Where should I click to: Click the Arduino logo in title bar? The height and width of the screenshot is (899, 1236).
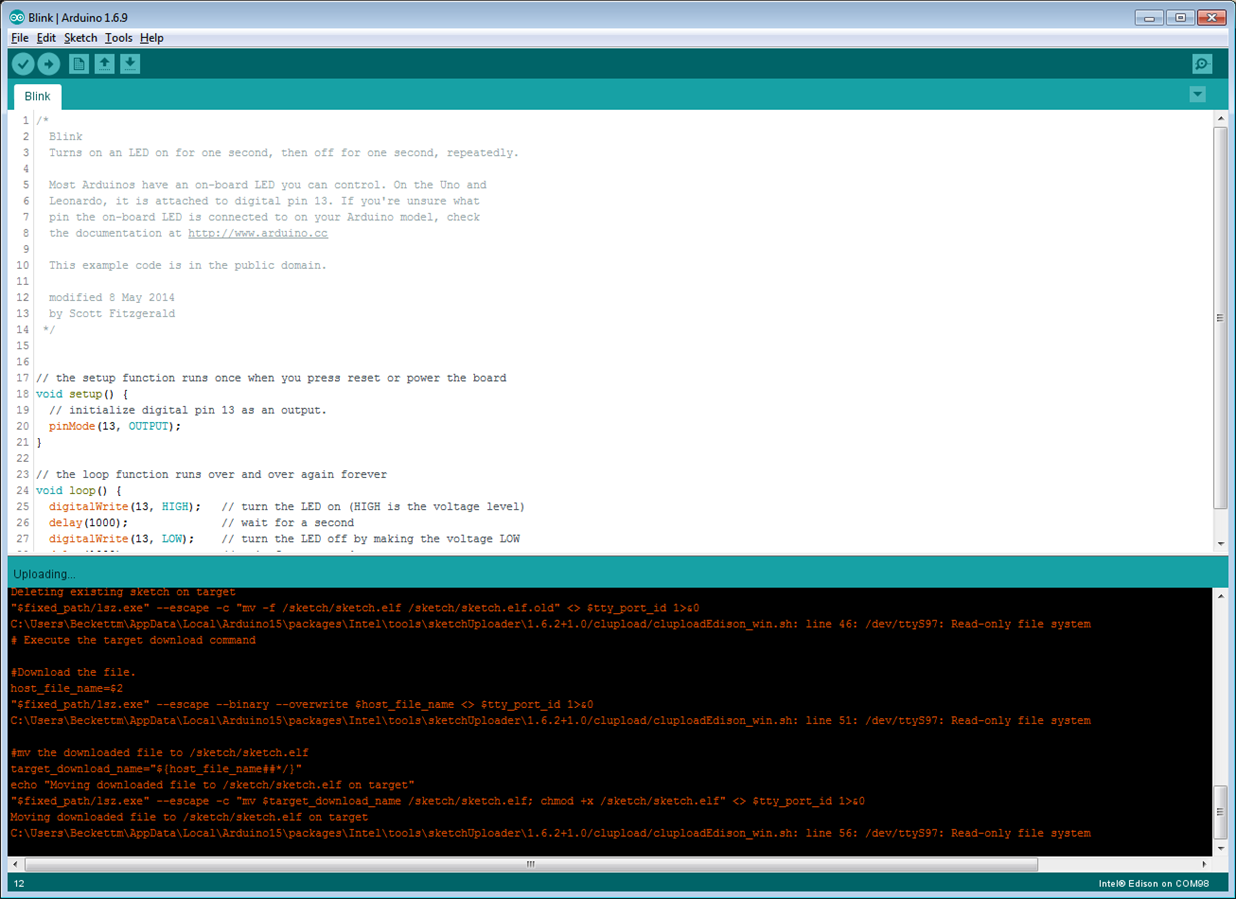17,17
